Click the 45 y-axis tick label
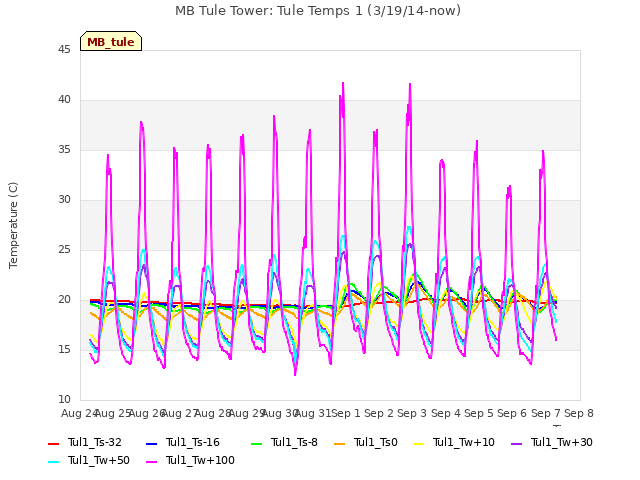The image size is (640, 480). (x=64, y=50)
